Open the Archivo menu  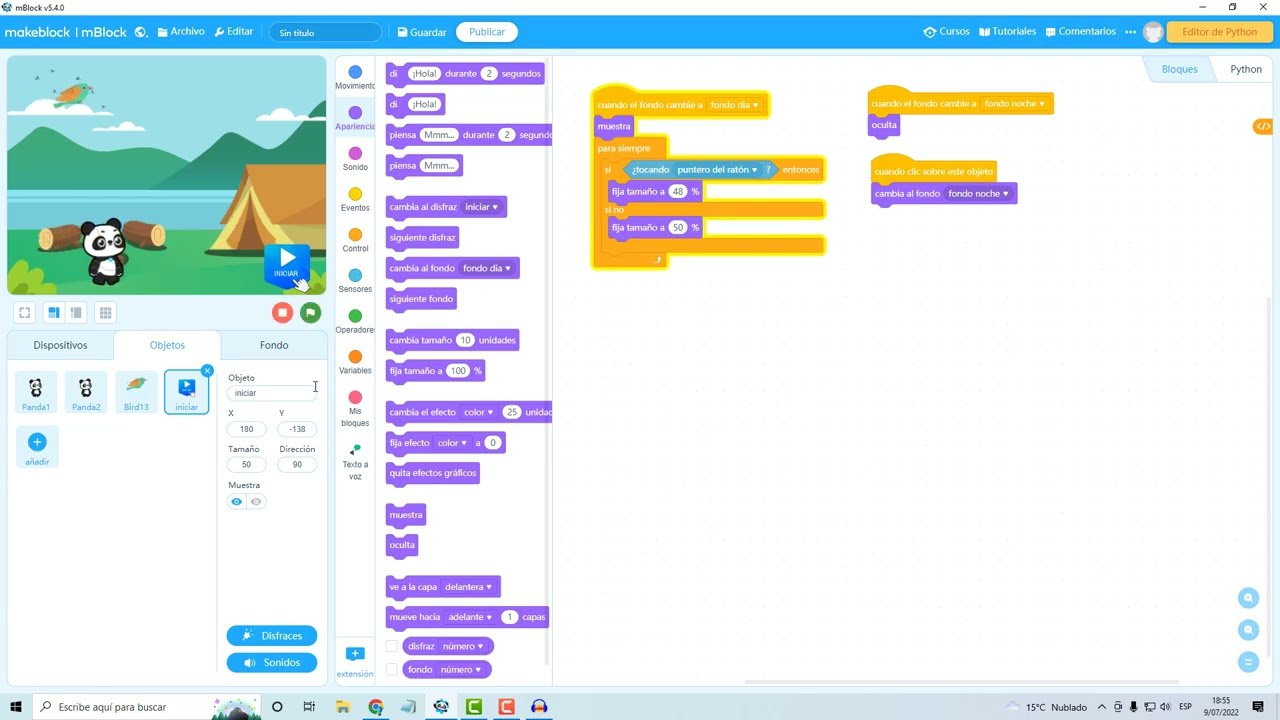click(x=181, y=32)
